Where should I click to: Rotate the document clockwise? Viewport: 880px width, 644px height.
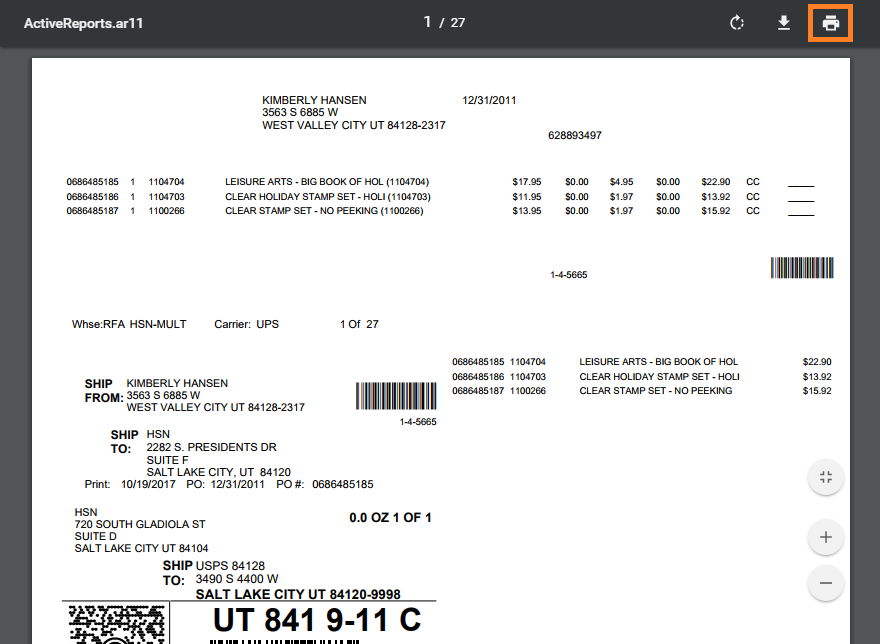point(737,23)
